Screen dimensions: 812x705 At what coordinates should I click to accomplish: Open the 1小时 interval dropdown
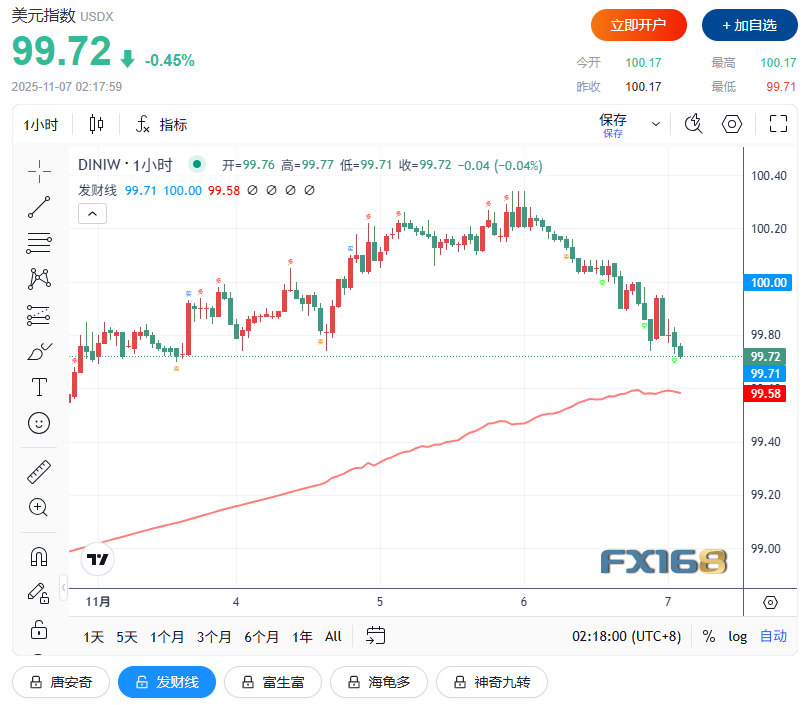(41, 125)
